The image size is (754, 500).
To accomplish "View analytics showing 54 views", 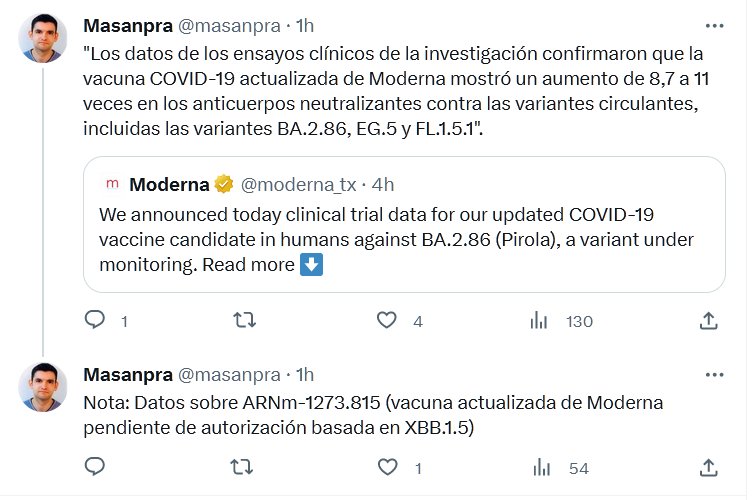I will tap(539, 467).
